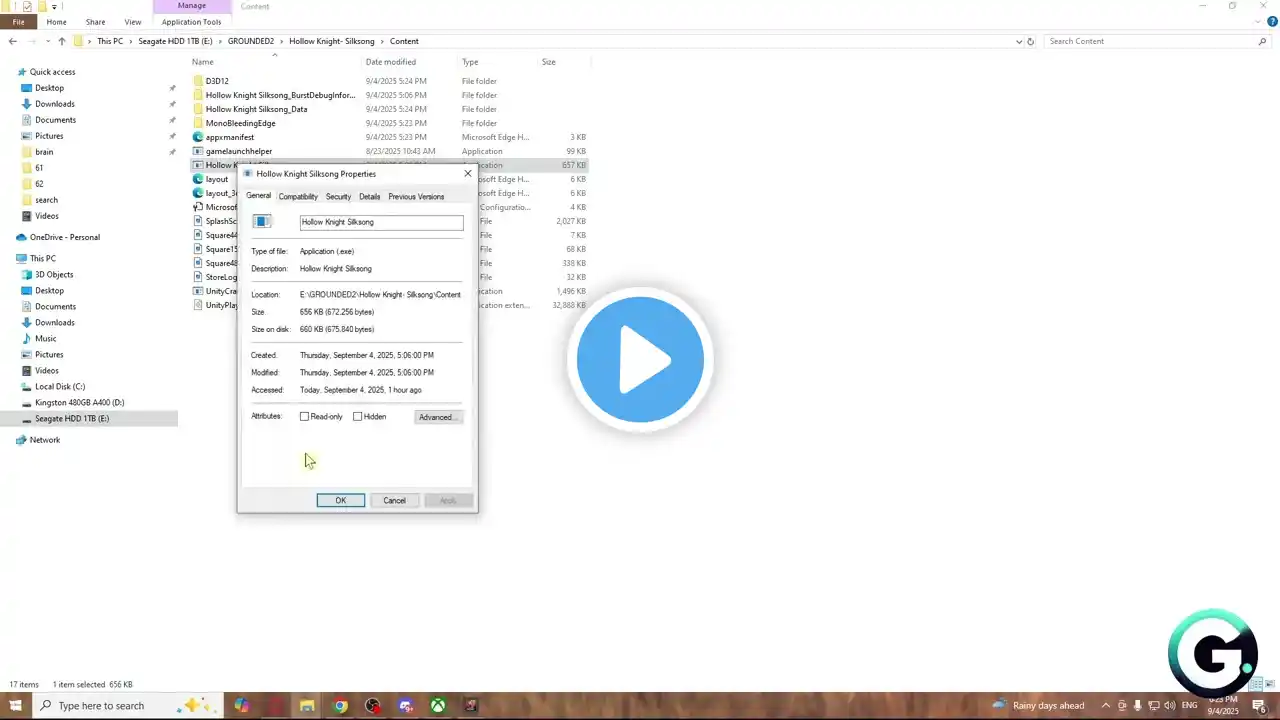This screenshot has height=720, width=1280.
Task: Open the Application Tools tab
Action: click(x=191, y=22)
